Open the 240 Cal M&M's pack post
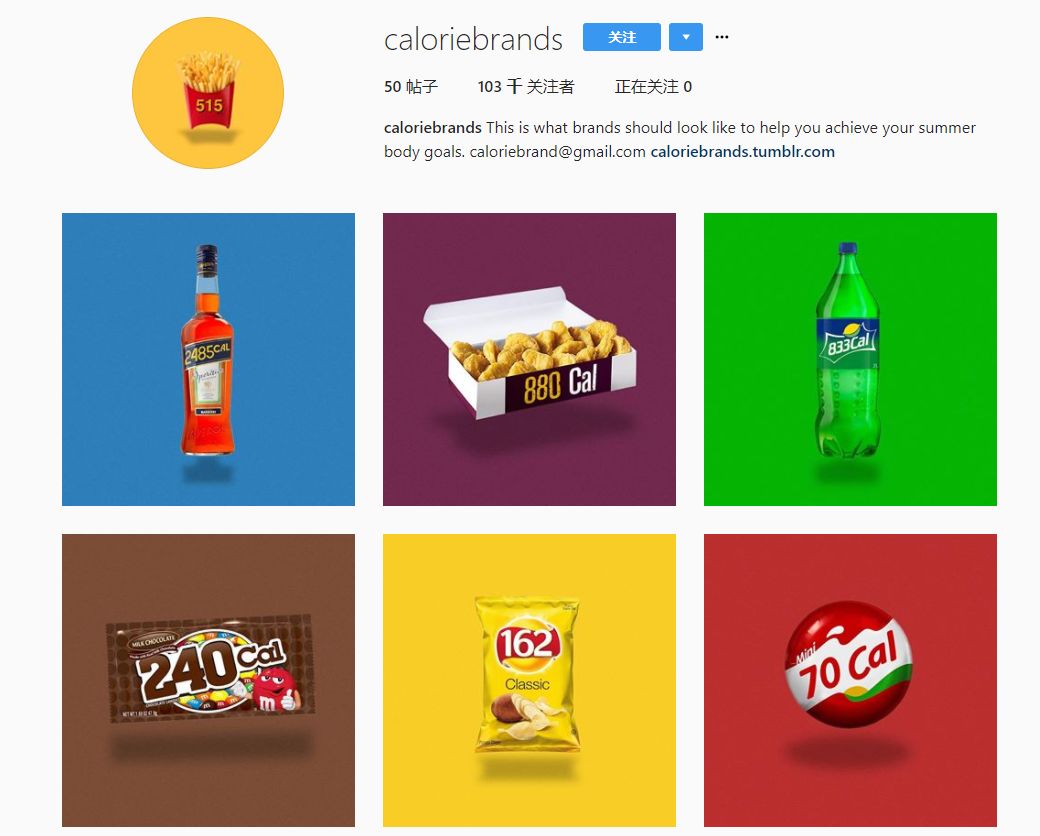This screenshot has width=1040, height=836. pos(208,680)
